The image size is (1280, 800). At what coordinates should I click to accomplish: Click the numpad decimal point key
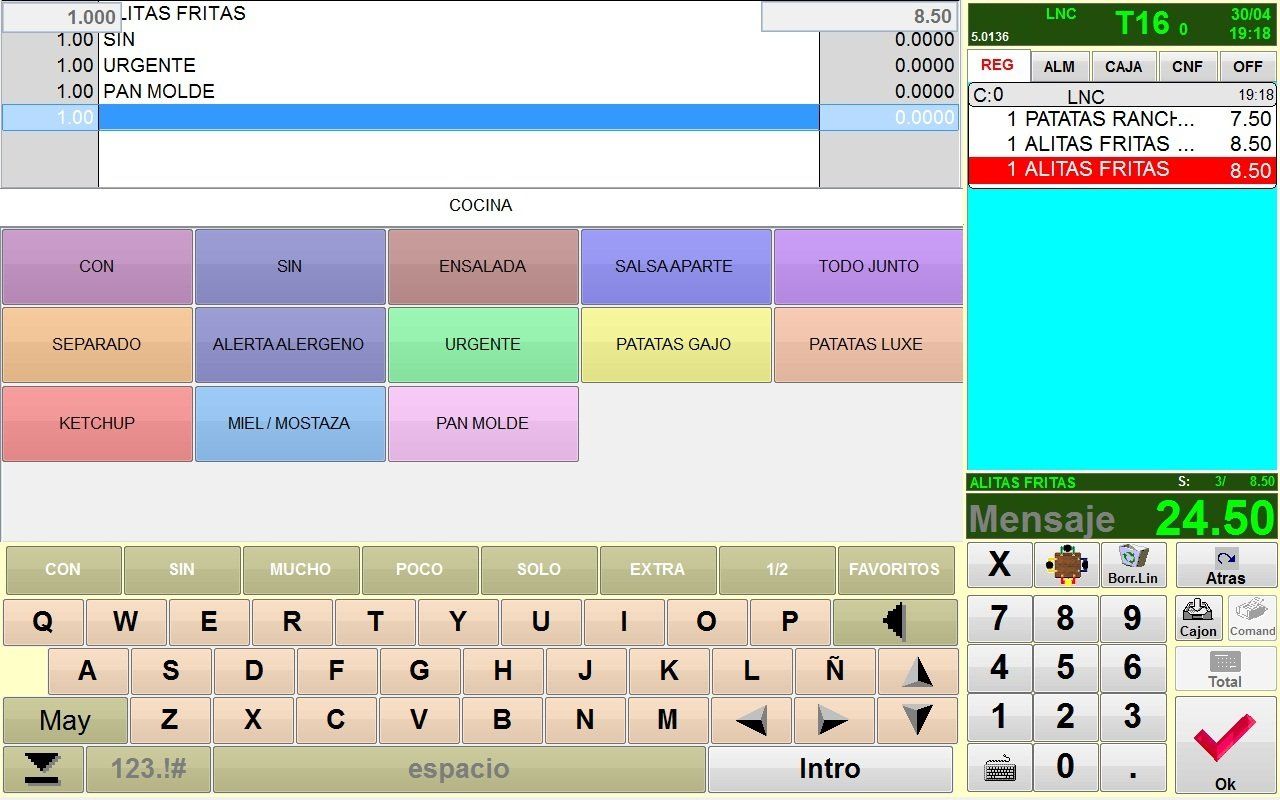pyautogui.click(x=1133, y=768)
